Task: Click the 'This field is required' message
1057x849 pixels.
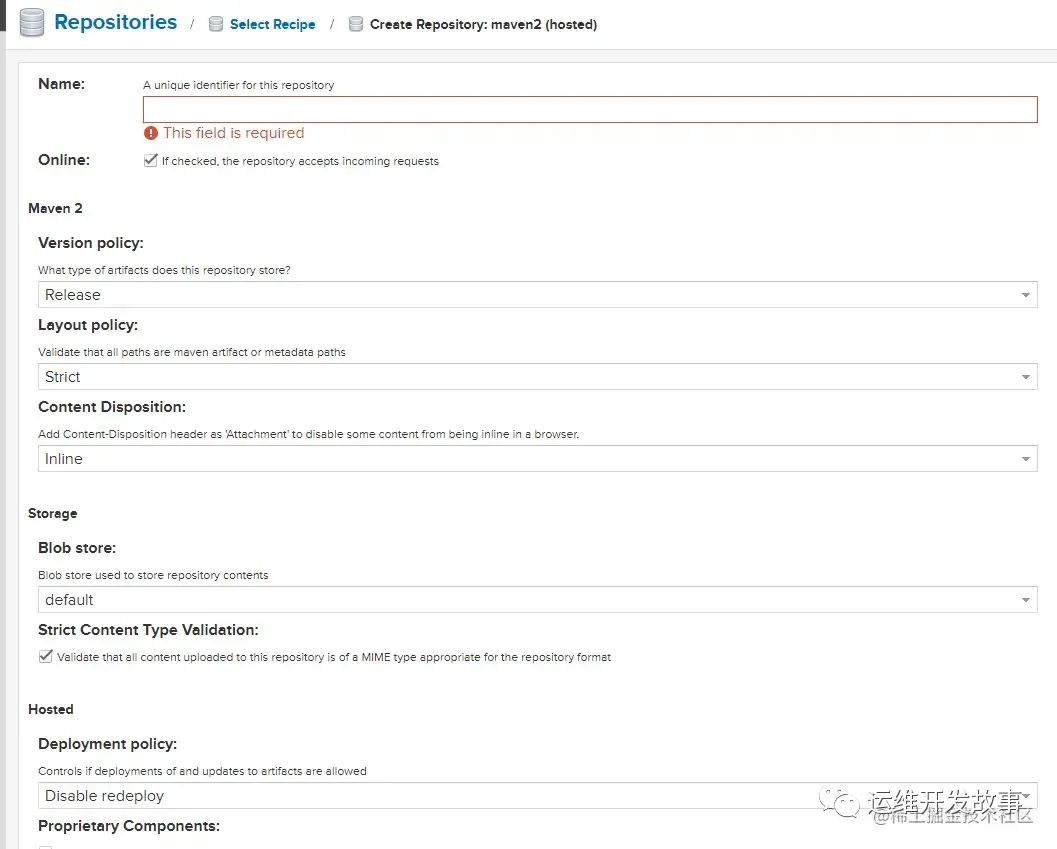Action: [233, 133]
